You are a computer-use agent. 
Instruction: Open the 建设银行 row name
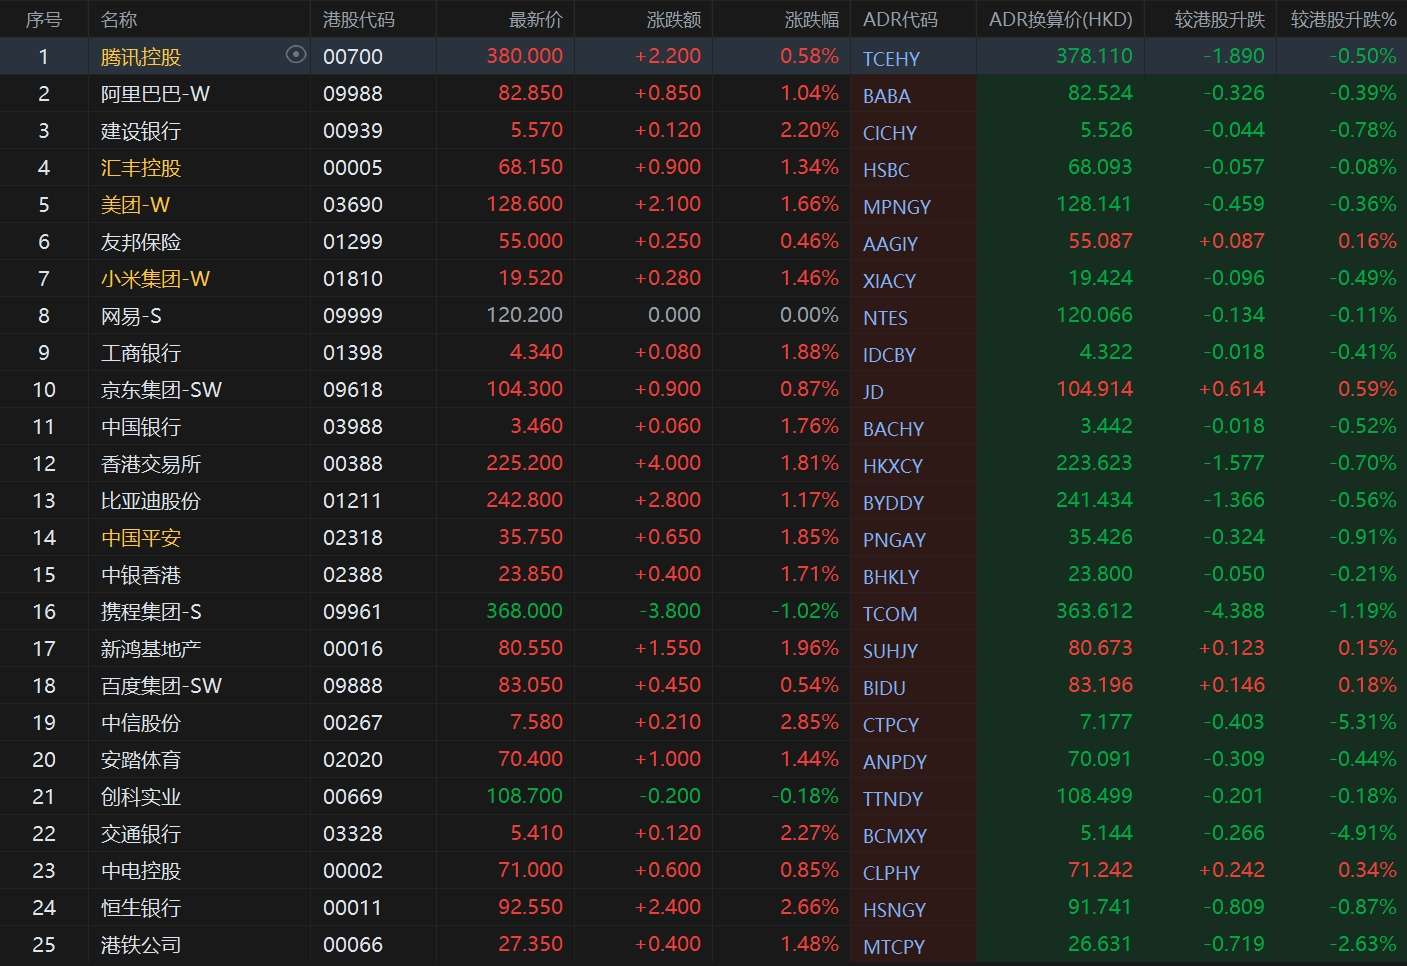point(141,131)
